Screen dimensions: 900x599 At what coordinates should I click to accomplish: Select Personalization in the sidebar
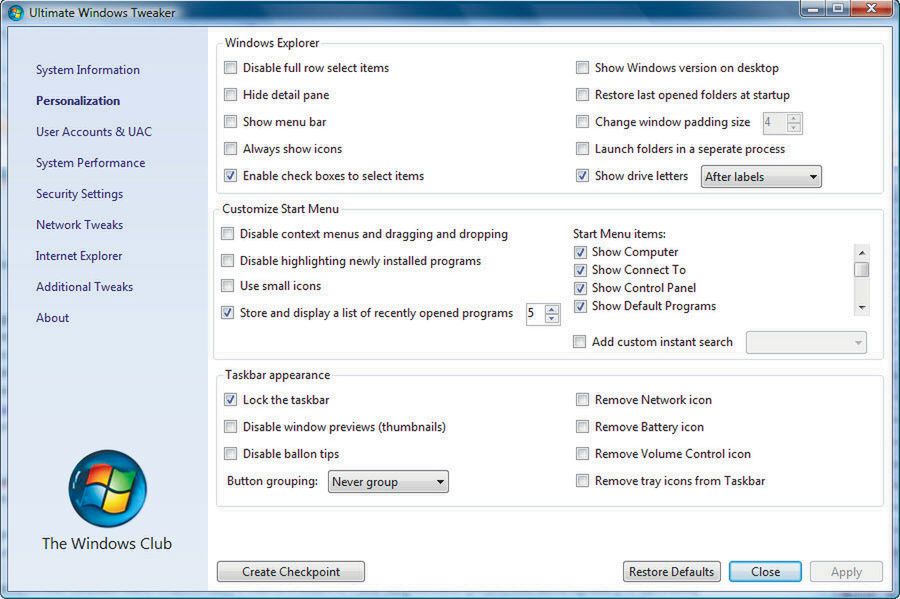click(x=78, y=101)
